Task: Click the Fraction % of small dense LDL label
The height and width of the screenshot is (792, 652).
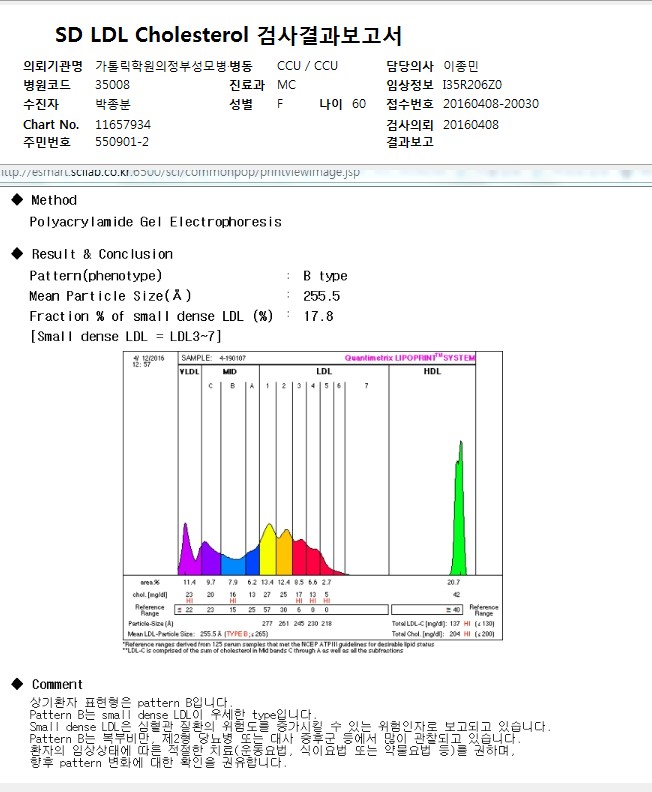Action: click(151, 316)
